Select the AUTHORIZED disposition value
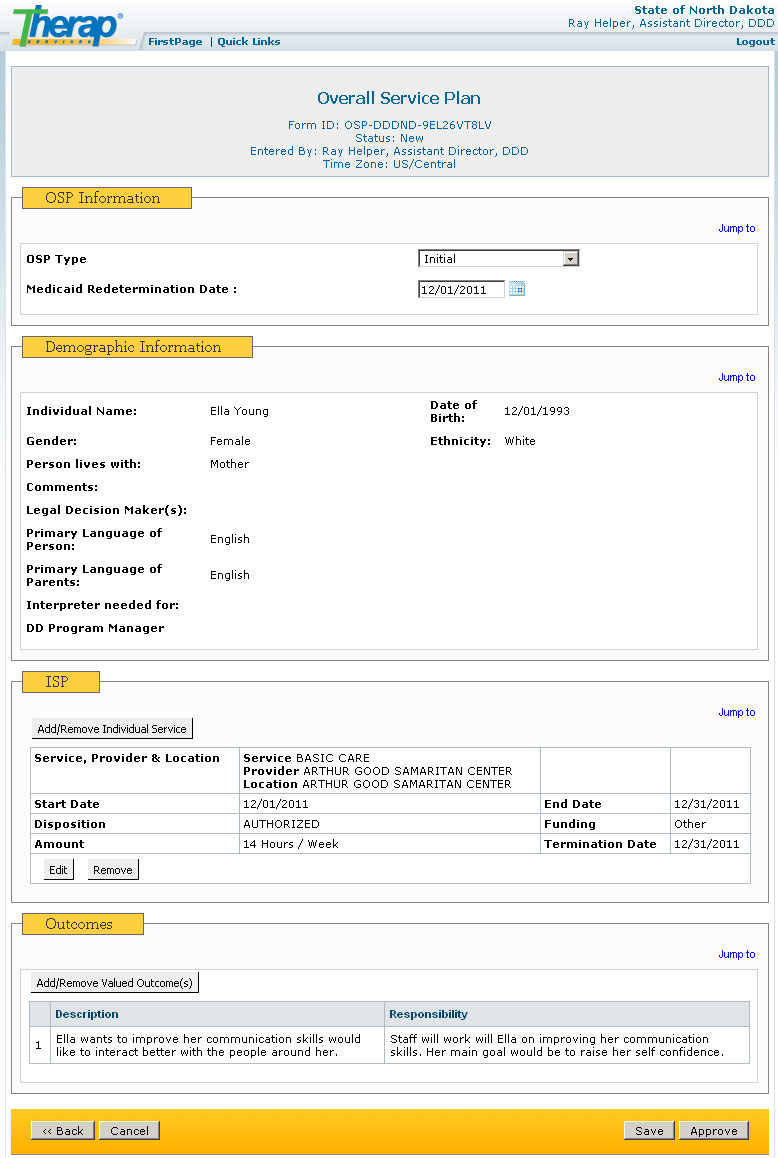This screenshot has height=1158, width=778. tap(281, 824)
